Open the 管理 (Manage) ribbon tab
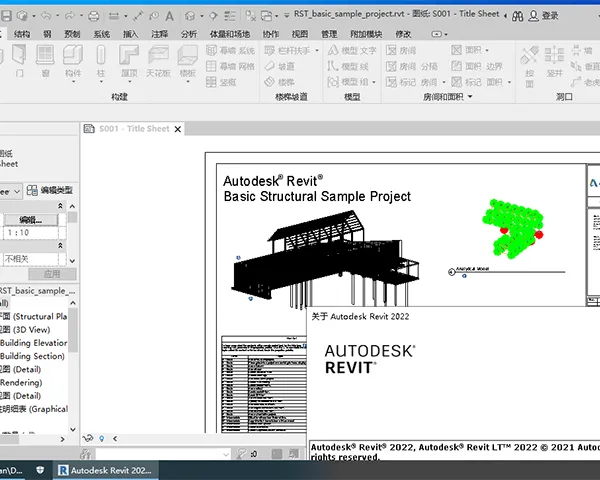 329,34
